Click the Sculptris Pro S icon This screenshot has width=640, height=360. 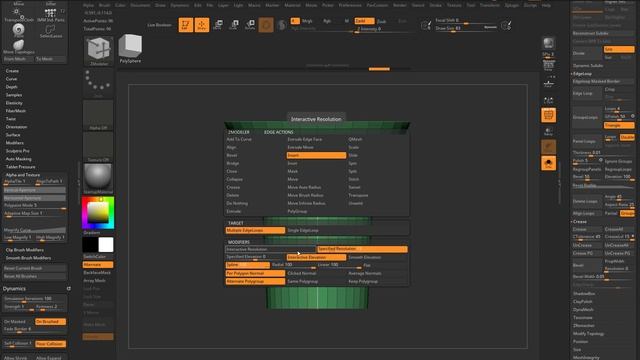pyautogui.click(x=282, y=25)
